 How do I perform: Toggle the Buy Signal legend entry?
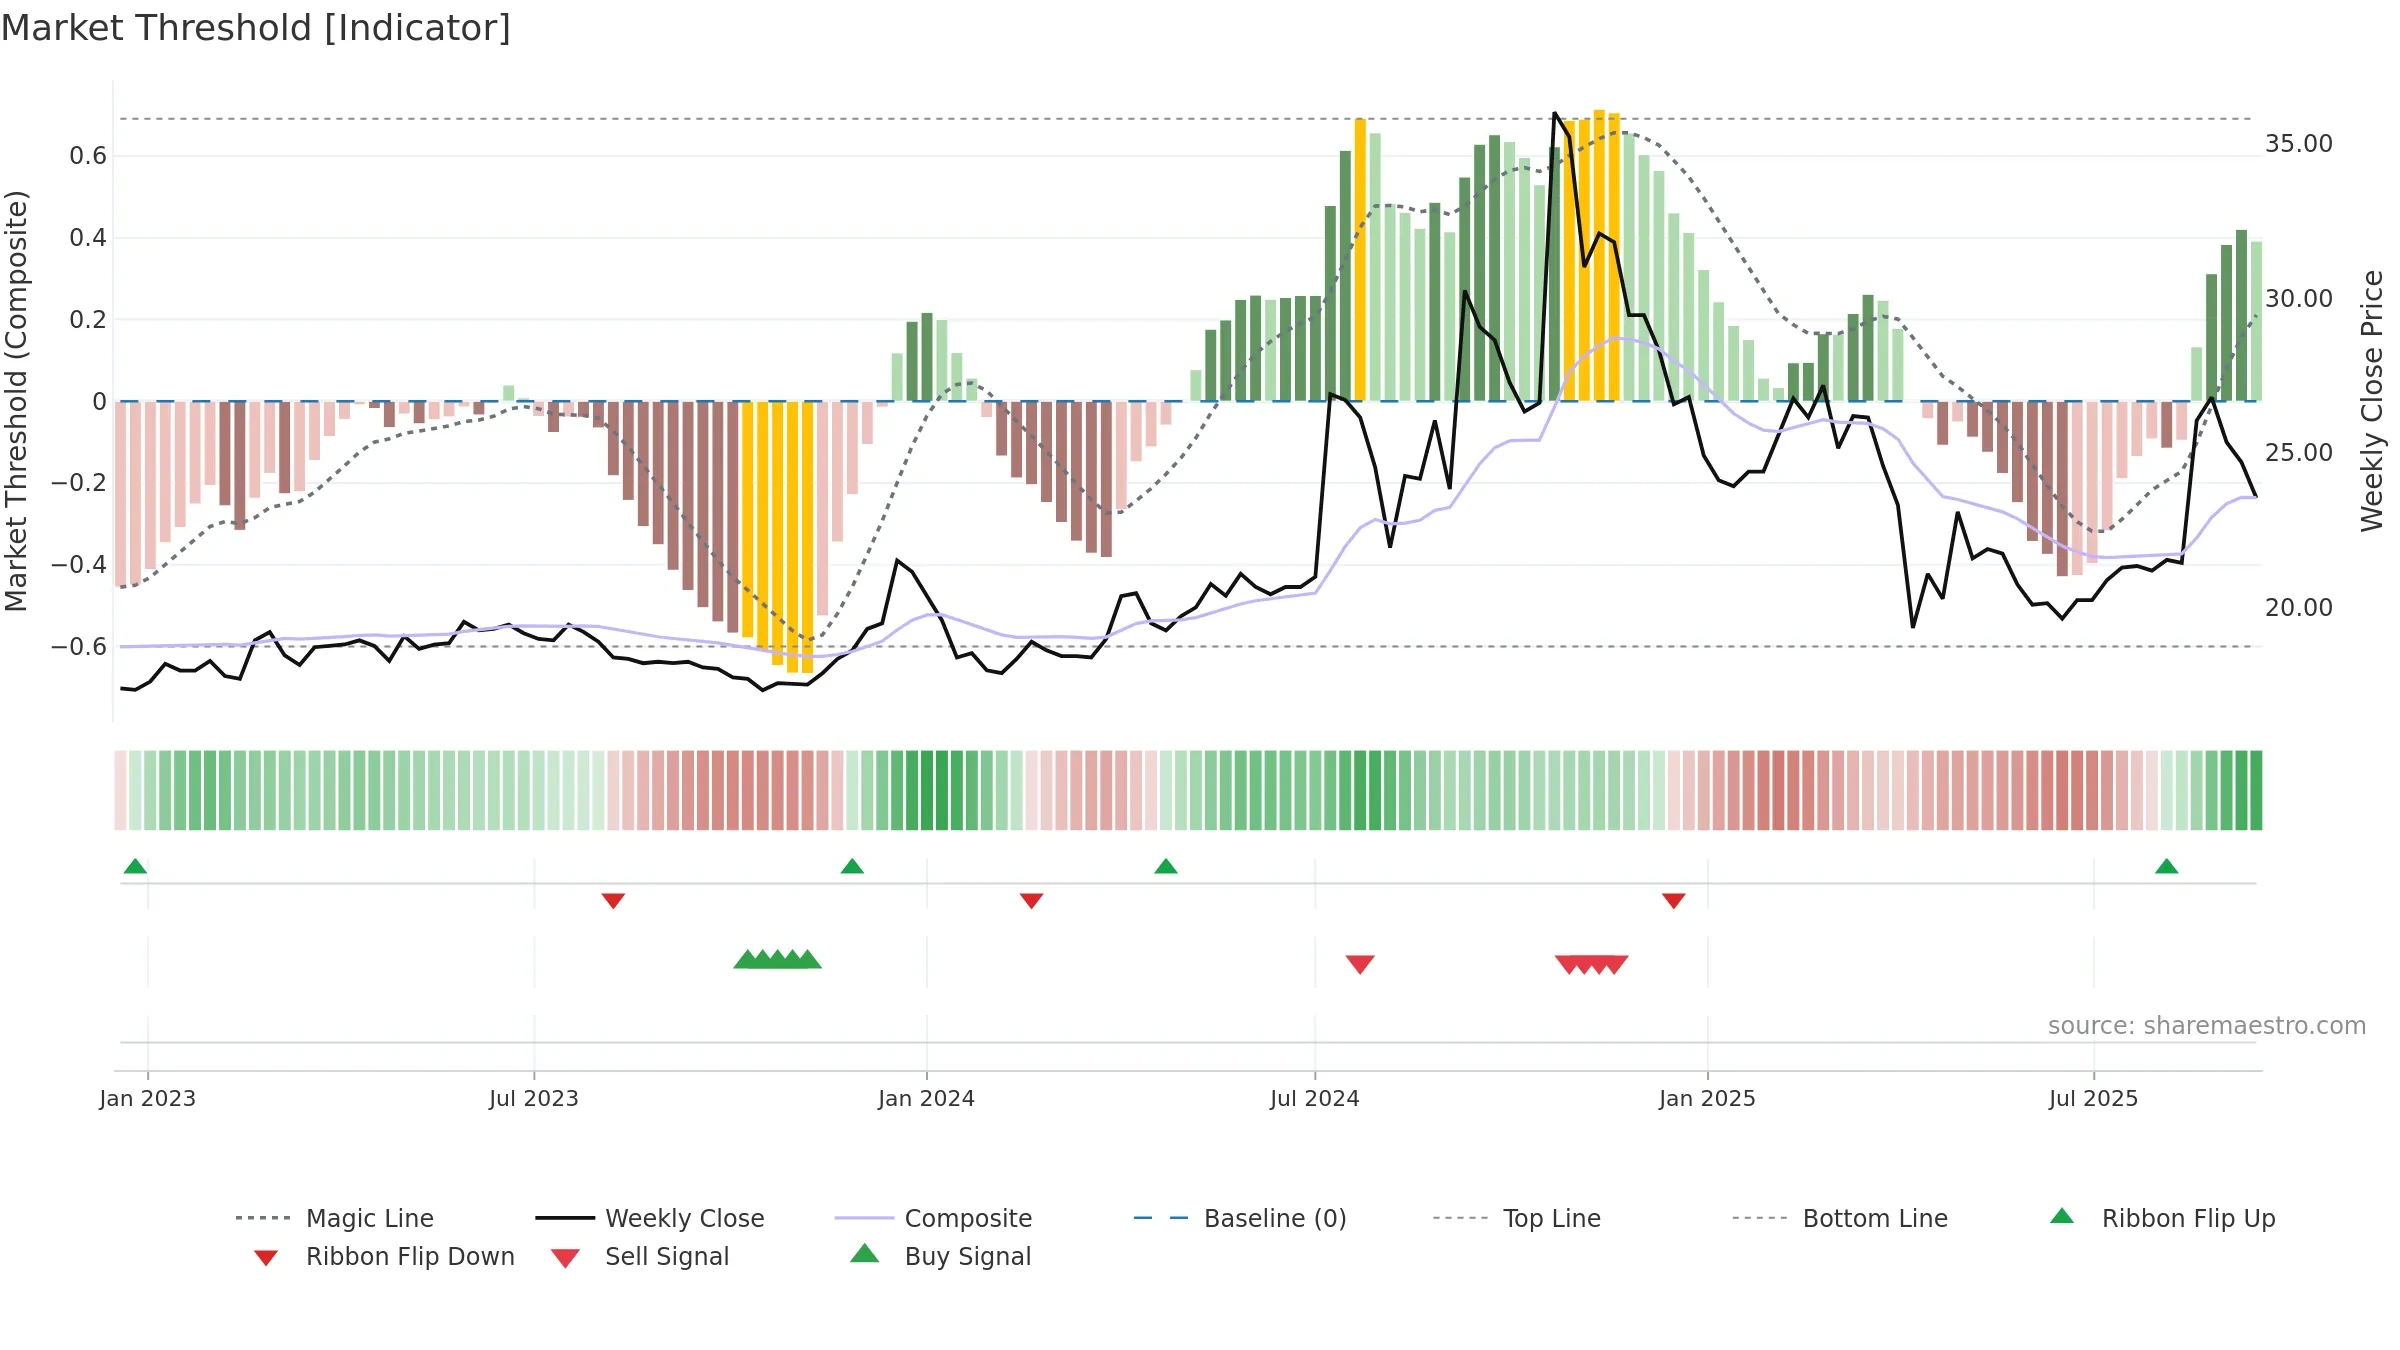[940, 1256]
